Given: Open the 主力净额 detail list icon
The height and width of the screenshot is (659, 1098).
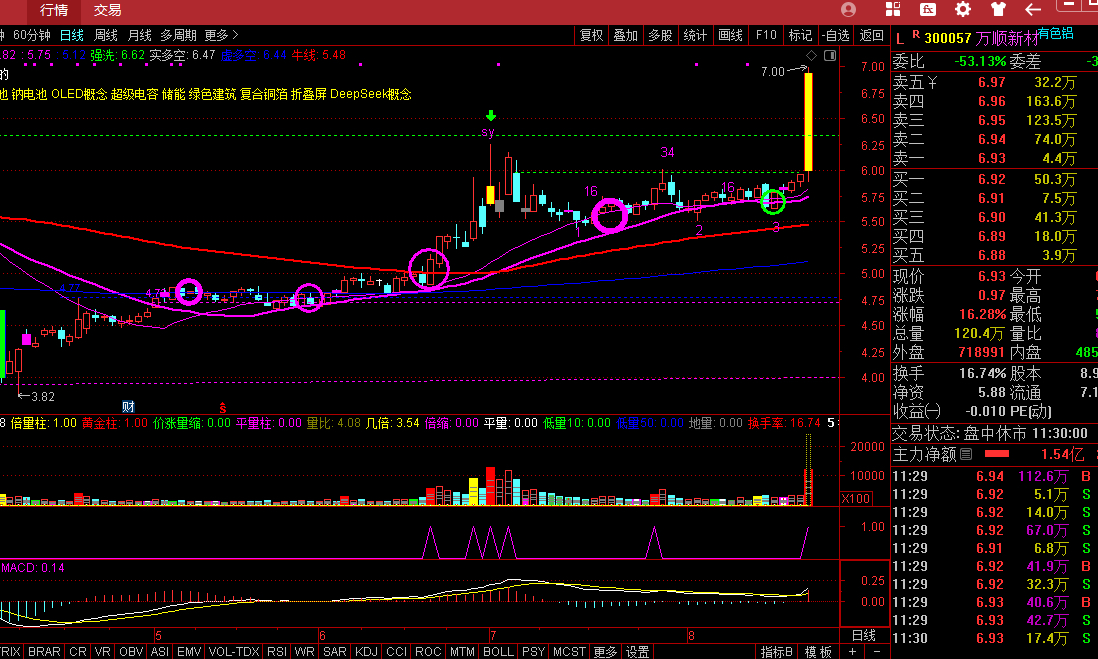Looking at the screenshot, I should tap(966, 455).
